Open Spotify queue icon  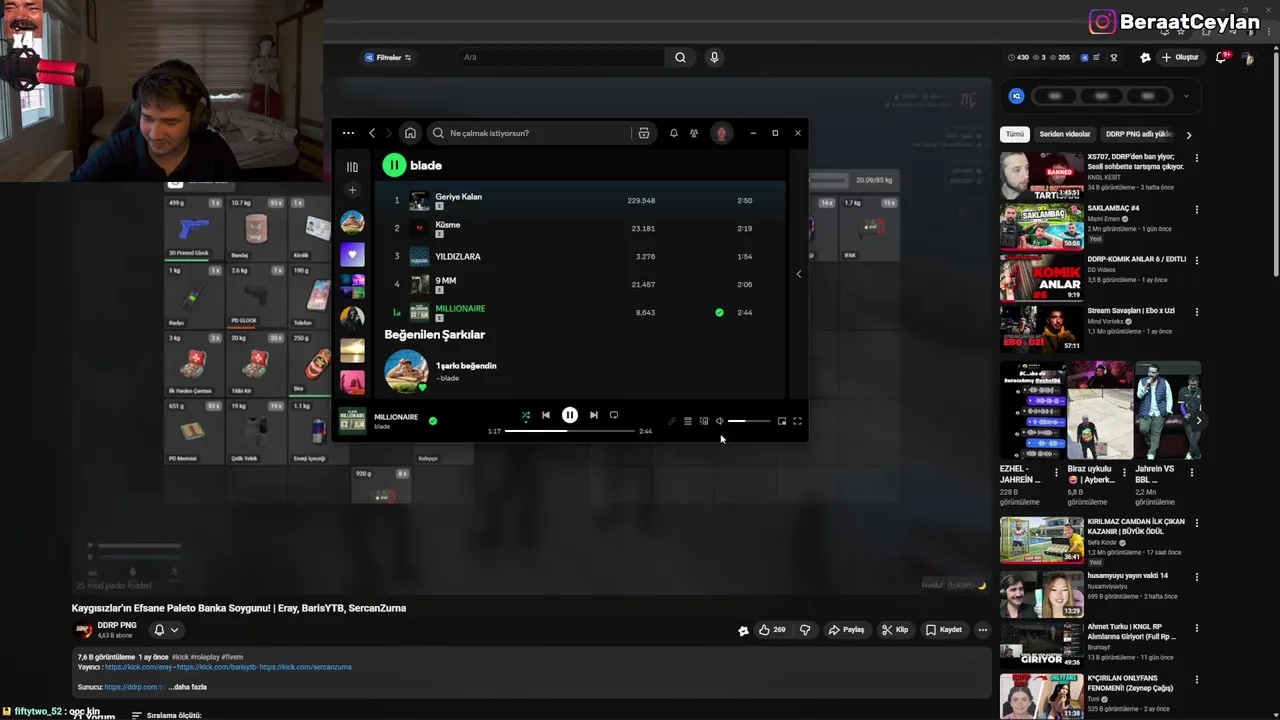[688, 421]
